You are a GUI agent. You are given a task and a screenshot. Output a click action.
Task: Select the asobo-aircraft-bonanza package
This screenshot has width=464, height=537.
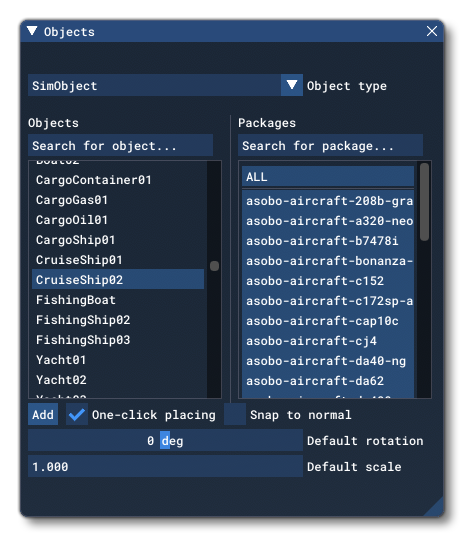point(328,261)
